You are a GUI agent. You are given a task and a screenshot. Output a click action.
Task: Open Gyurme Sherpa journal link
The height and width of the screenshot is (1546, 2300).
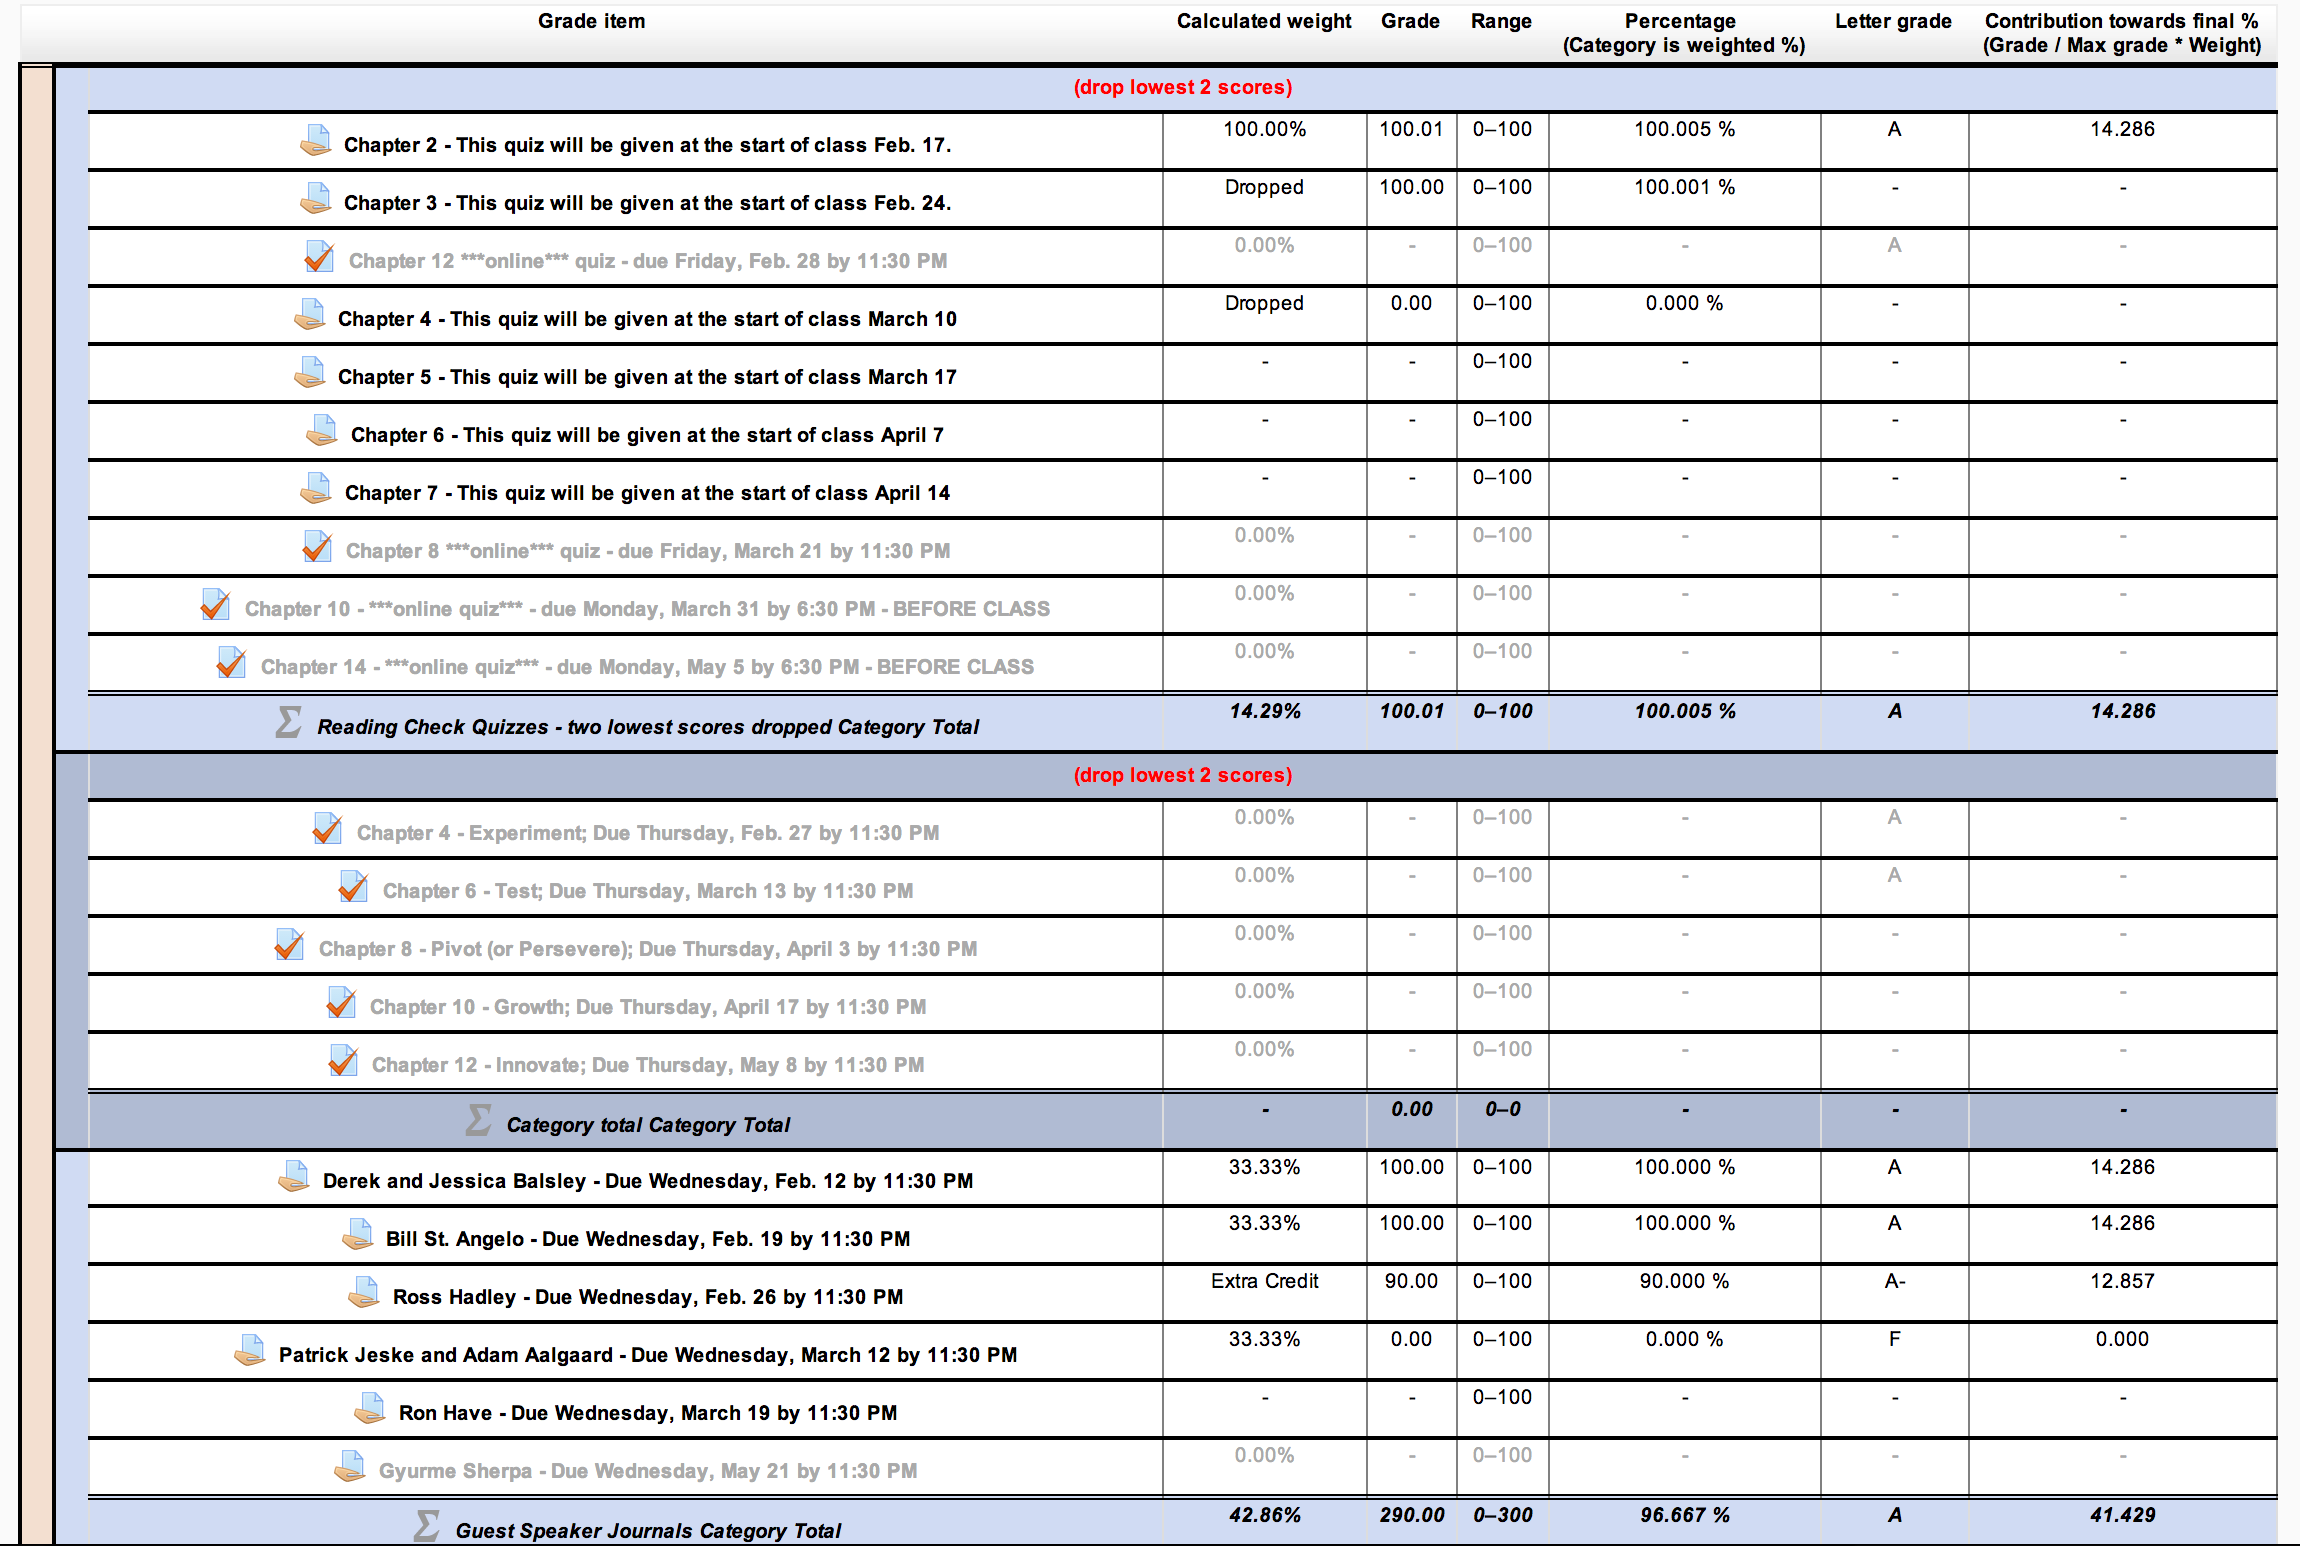(647, 1471)
